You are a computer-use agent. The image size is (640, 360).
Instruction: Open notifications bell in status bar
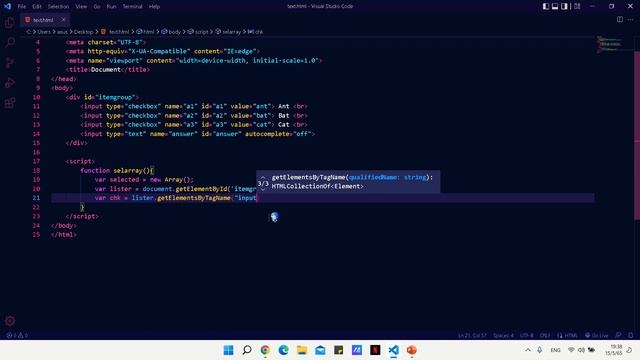point(631,336)
